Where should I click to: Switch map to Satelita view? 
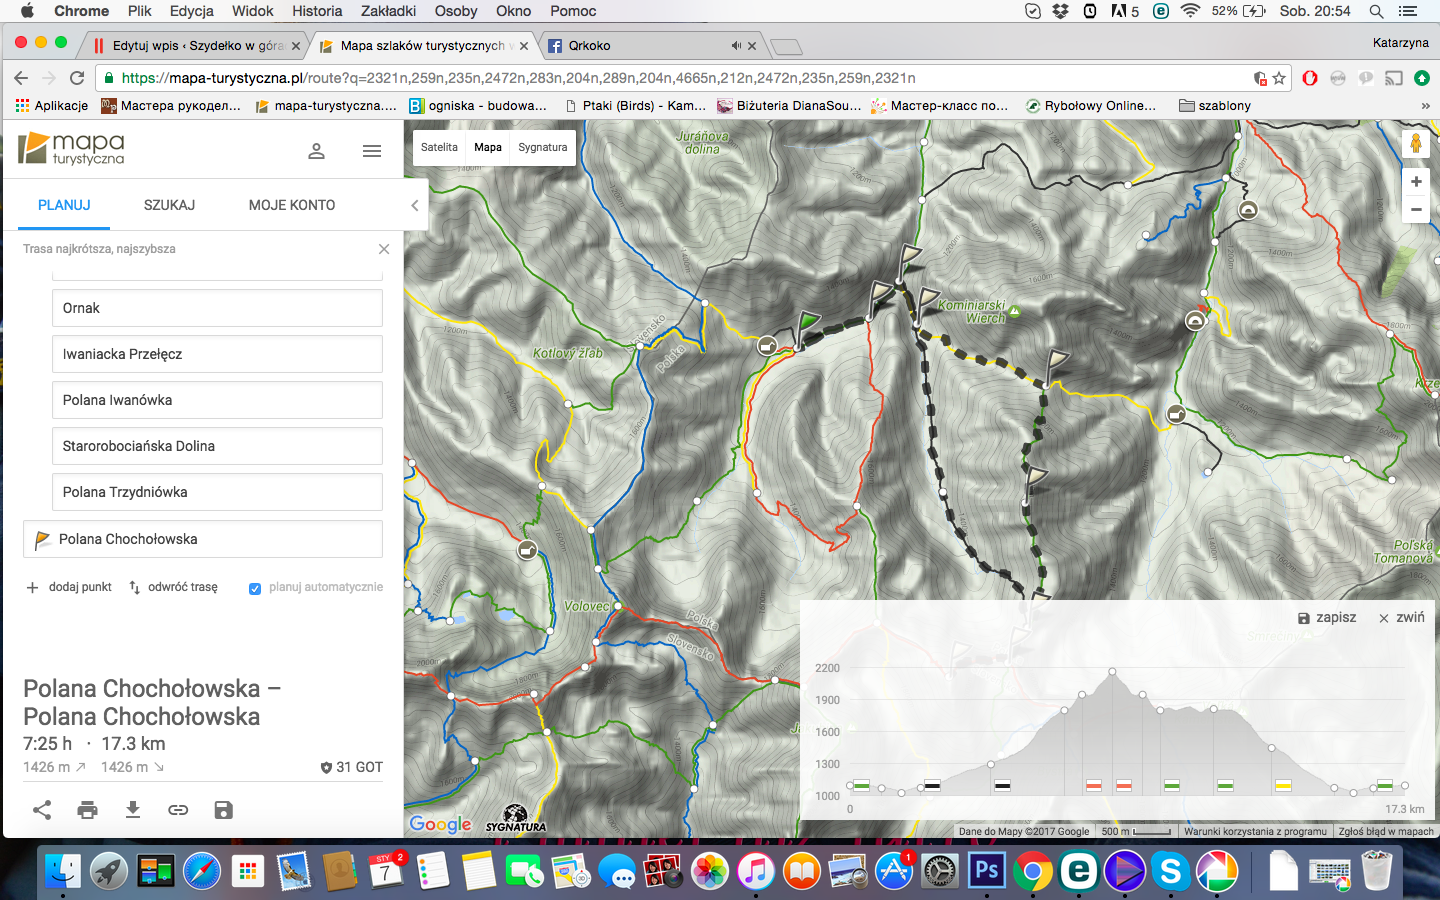coord(439,147)
